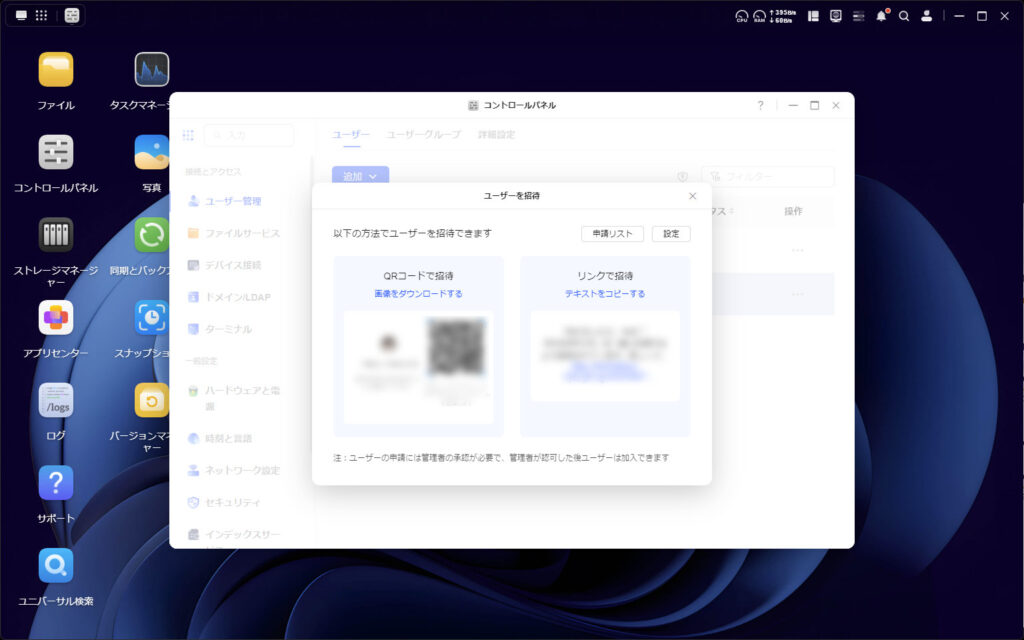The image size is (1024, 640).
Task: Switch to the ユーザーグループ tab
Action: (x=424, y=133)
